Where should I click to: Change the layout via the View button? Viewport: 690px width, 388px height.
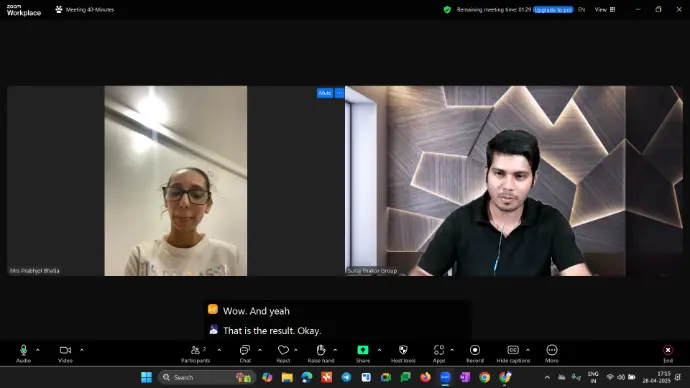(605, 10)
